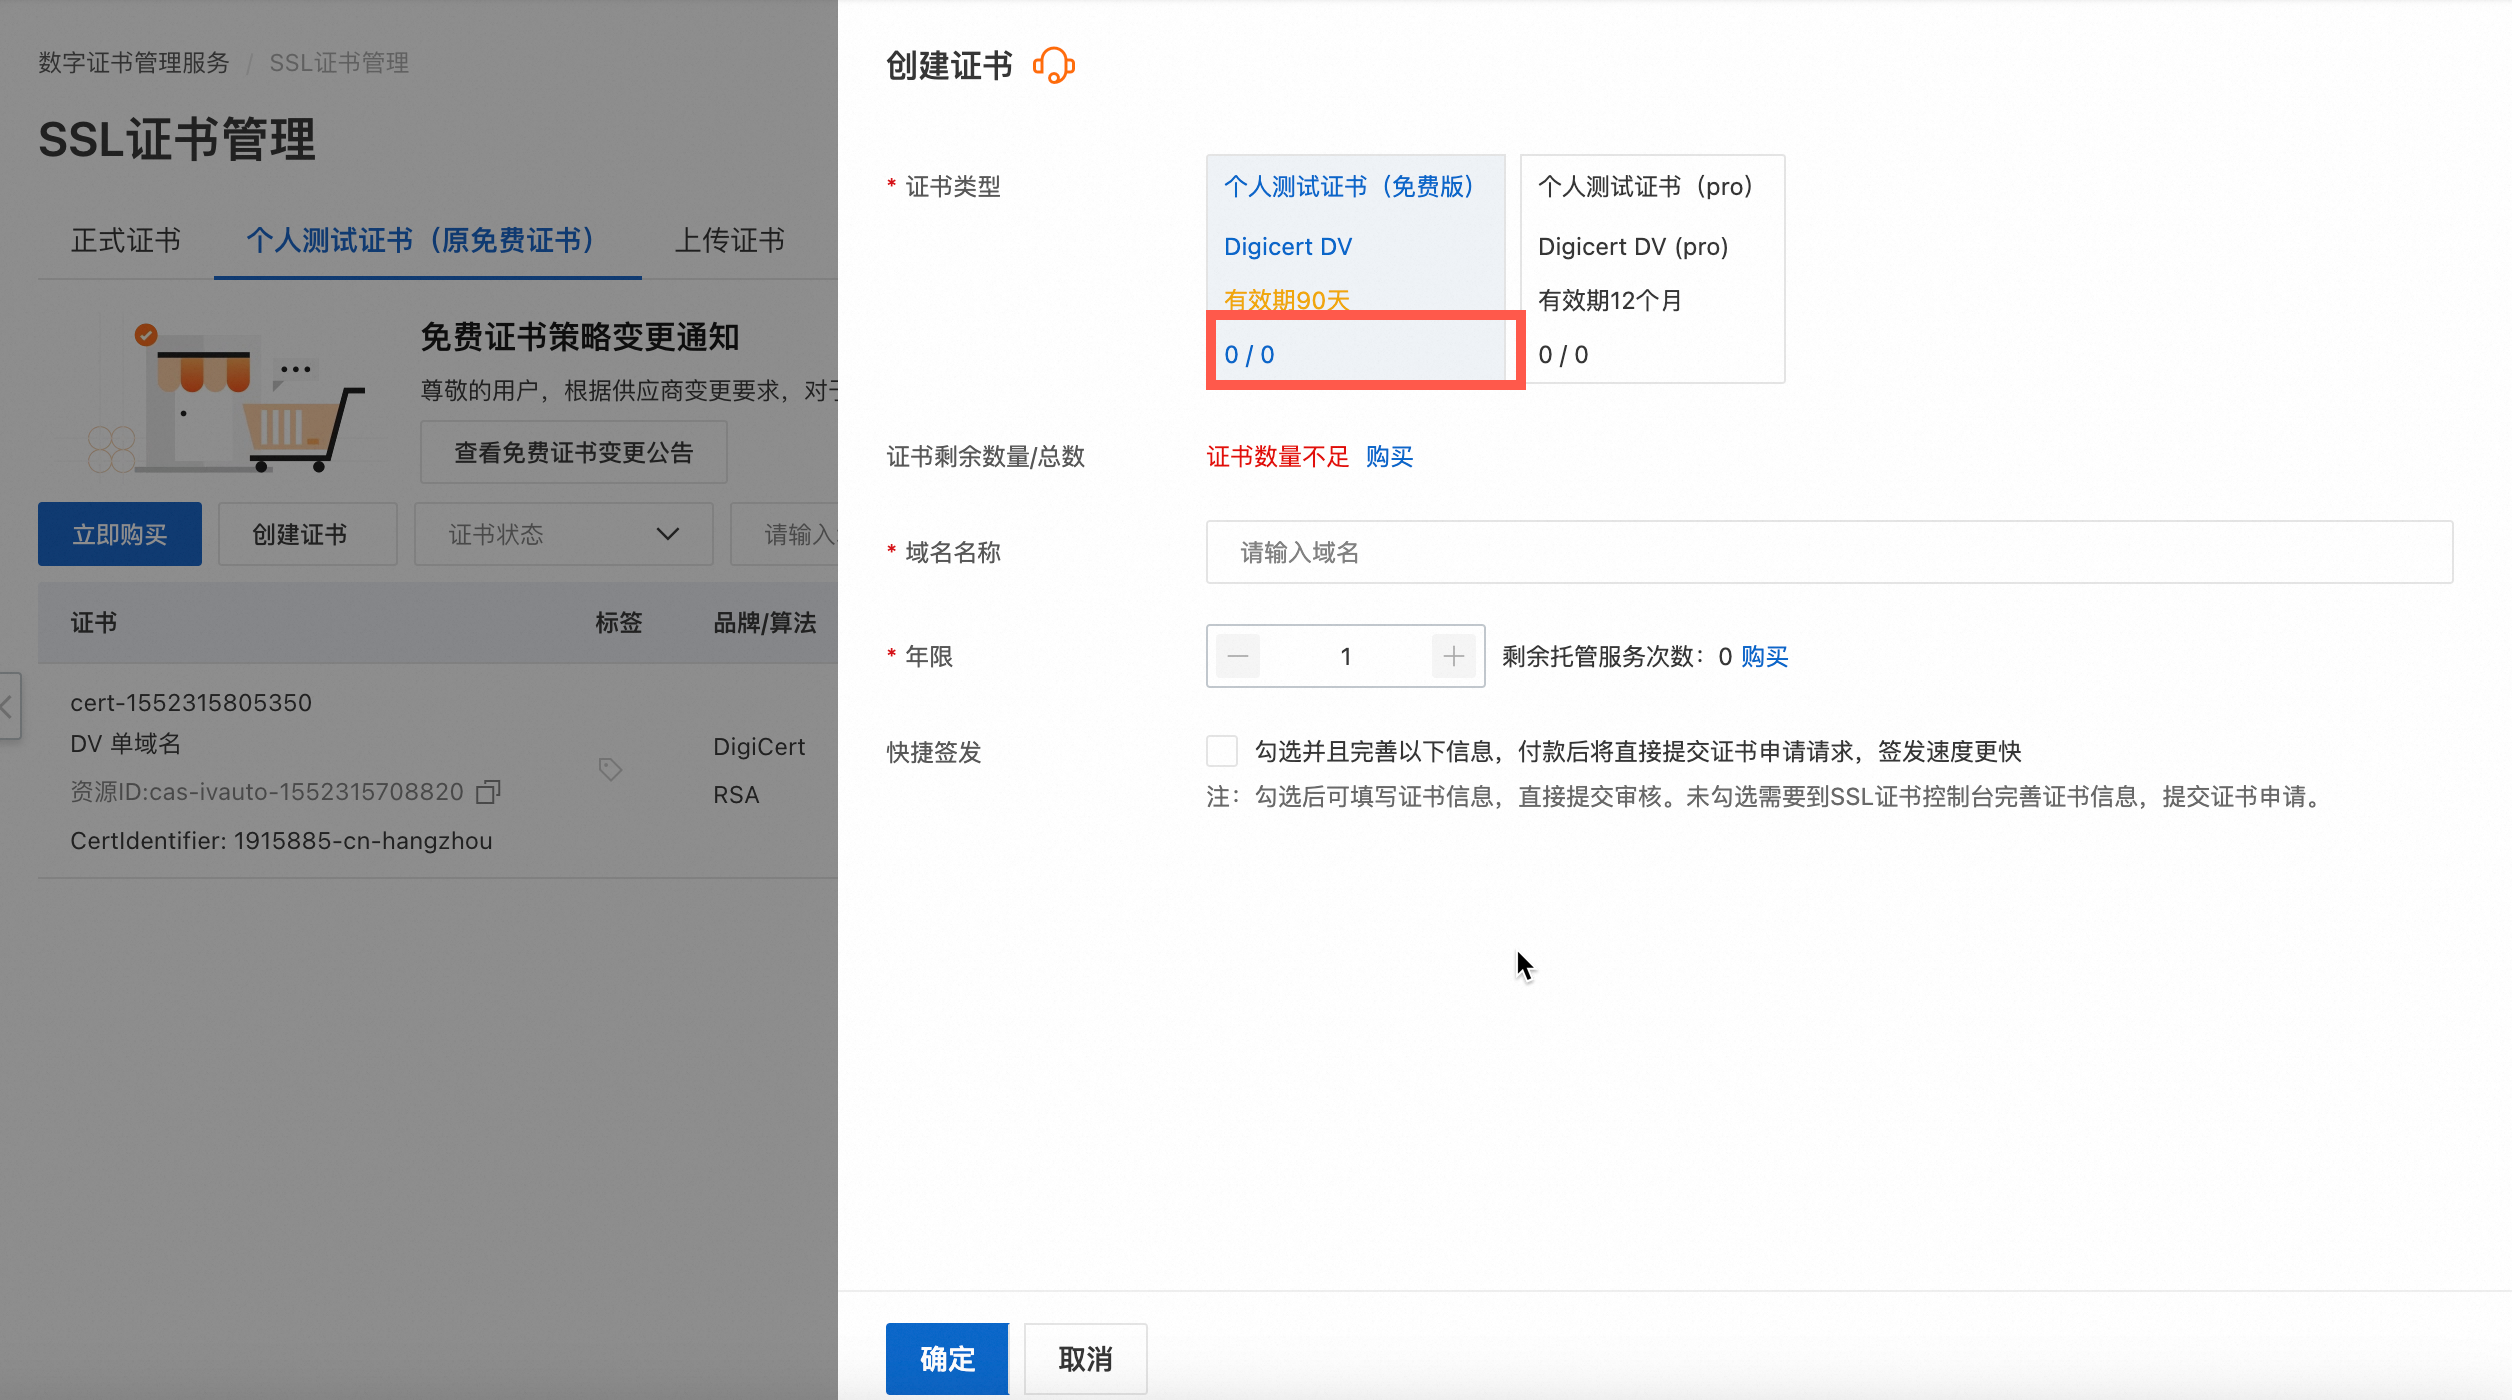
Task: Click 购买 link next to 证书数量不足
Action: point(1390,457)
